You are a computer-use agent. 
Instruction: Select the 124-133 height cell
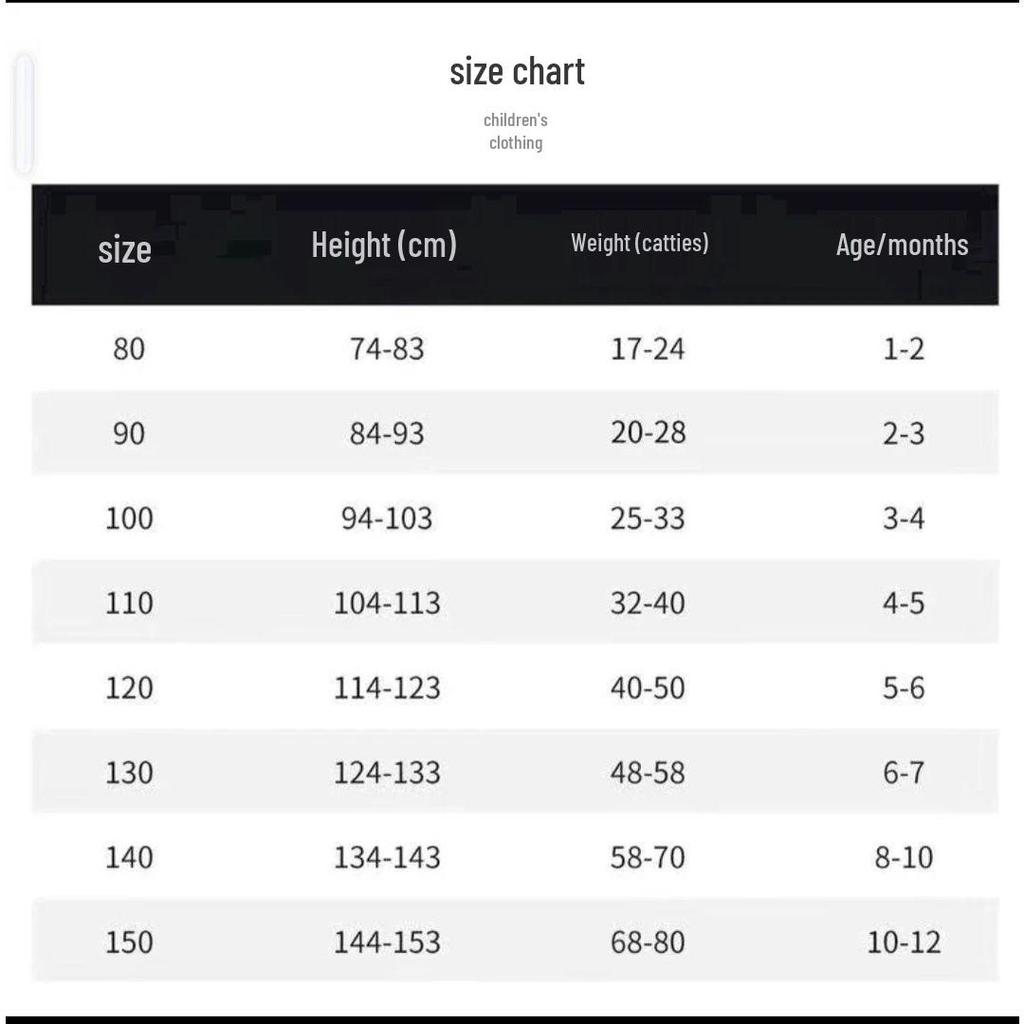pyautogui.click(x=387, y=773)
